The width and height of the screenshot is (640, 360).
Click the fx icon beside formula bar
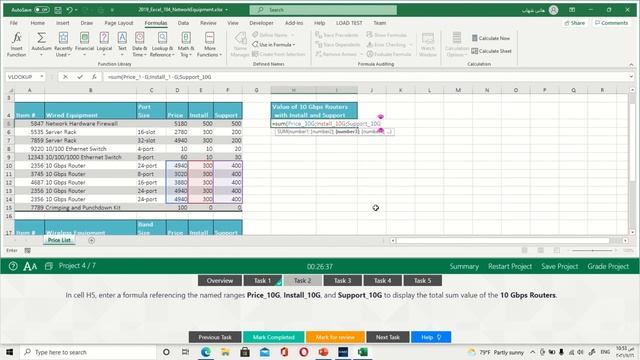(94, 77)
